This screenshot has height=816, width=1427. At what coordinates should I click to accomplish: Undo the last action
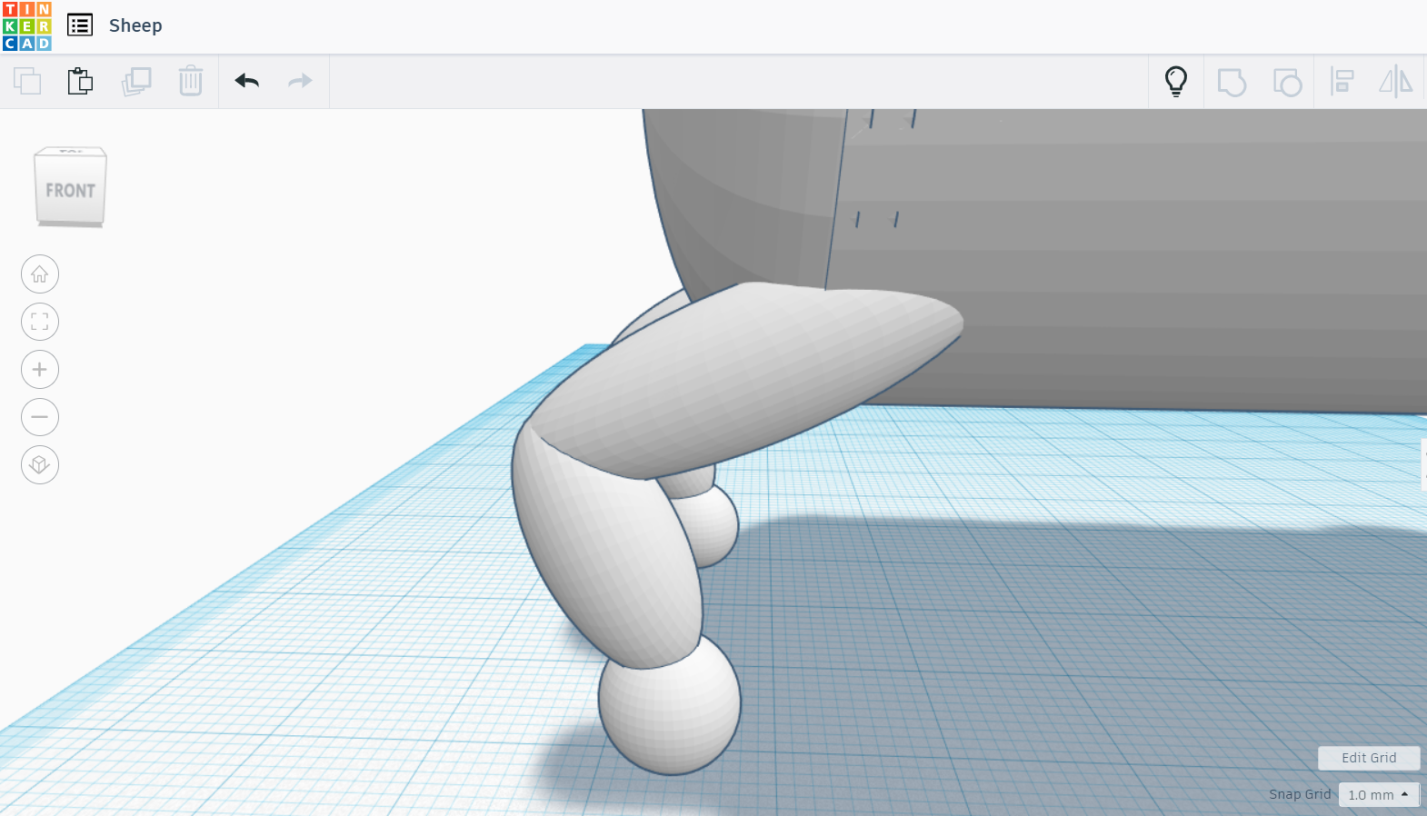click(x=247, y=81)
